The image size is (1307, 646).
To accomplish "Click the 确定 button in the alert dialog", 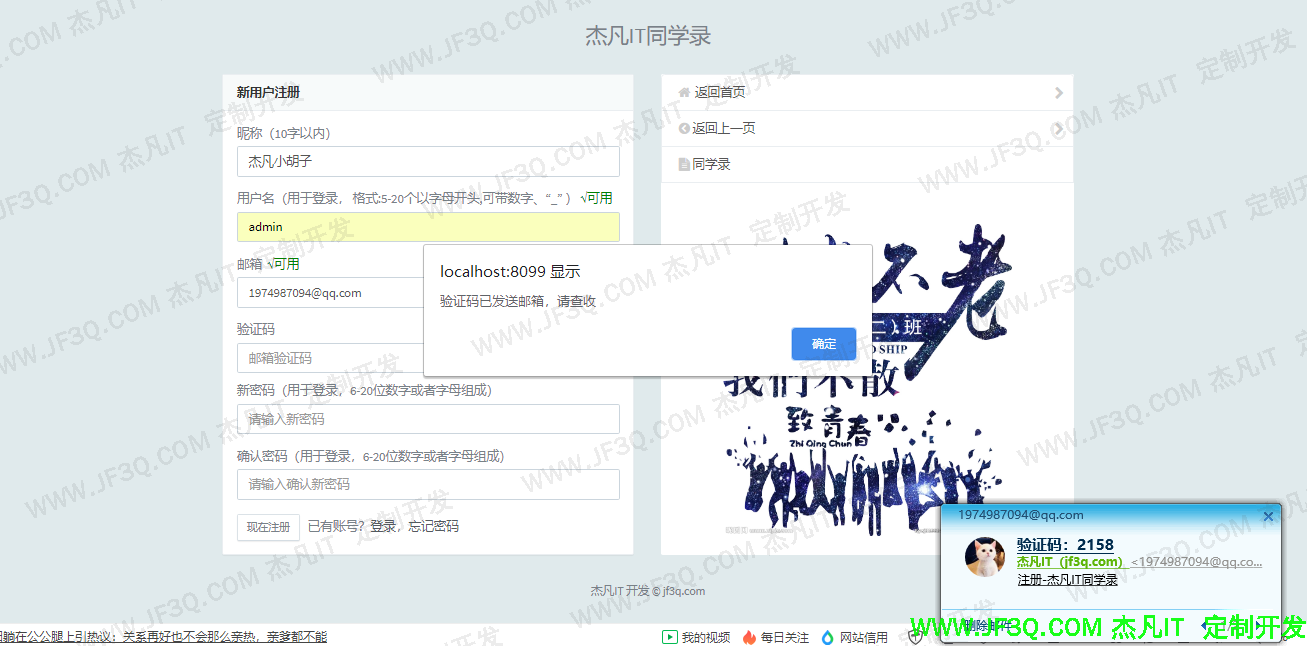I will pyautogui.click(x=823, y=344).
